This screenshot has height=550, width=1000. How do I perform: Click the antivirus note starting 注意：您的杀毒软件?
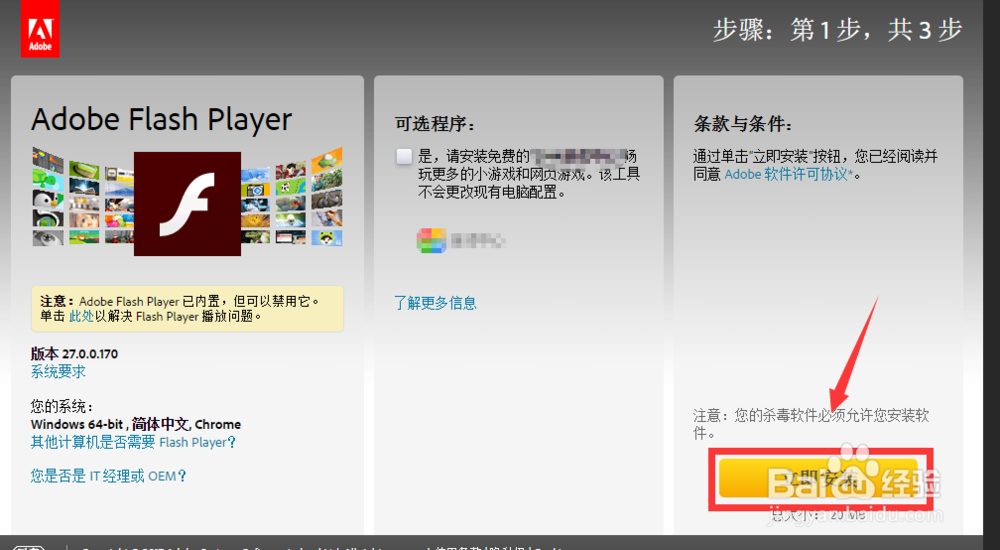[x=811, y=424]
